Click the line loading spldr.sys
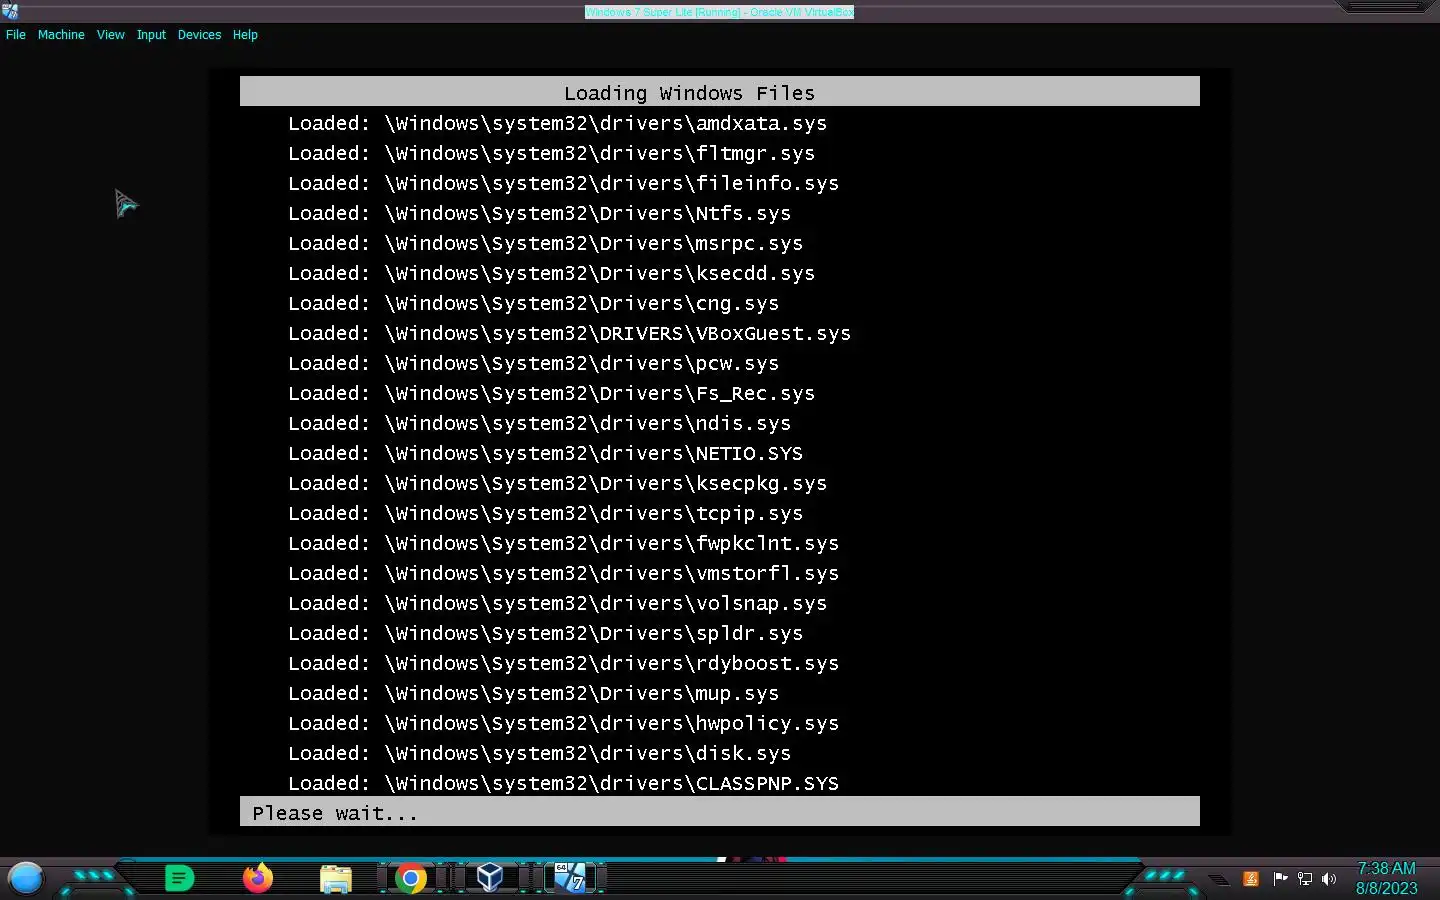Viewport: 1440px width, 900px height. pos(545,633)
